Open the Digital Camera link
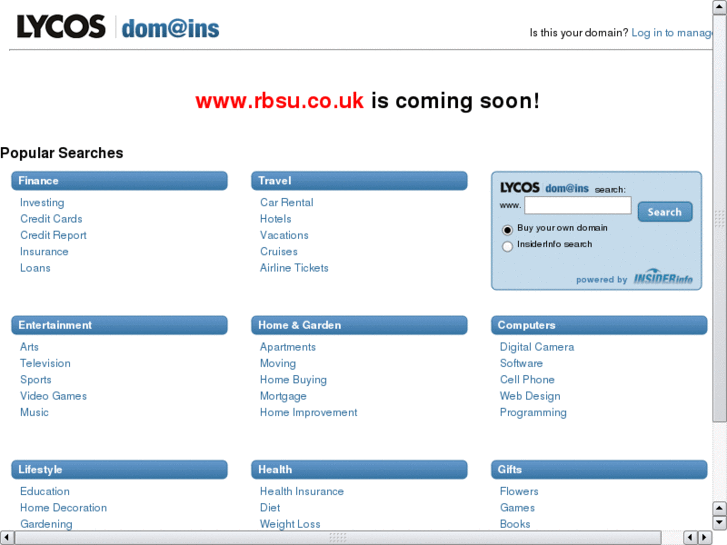The image size is (727, 545). coord(537,347)
